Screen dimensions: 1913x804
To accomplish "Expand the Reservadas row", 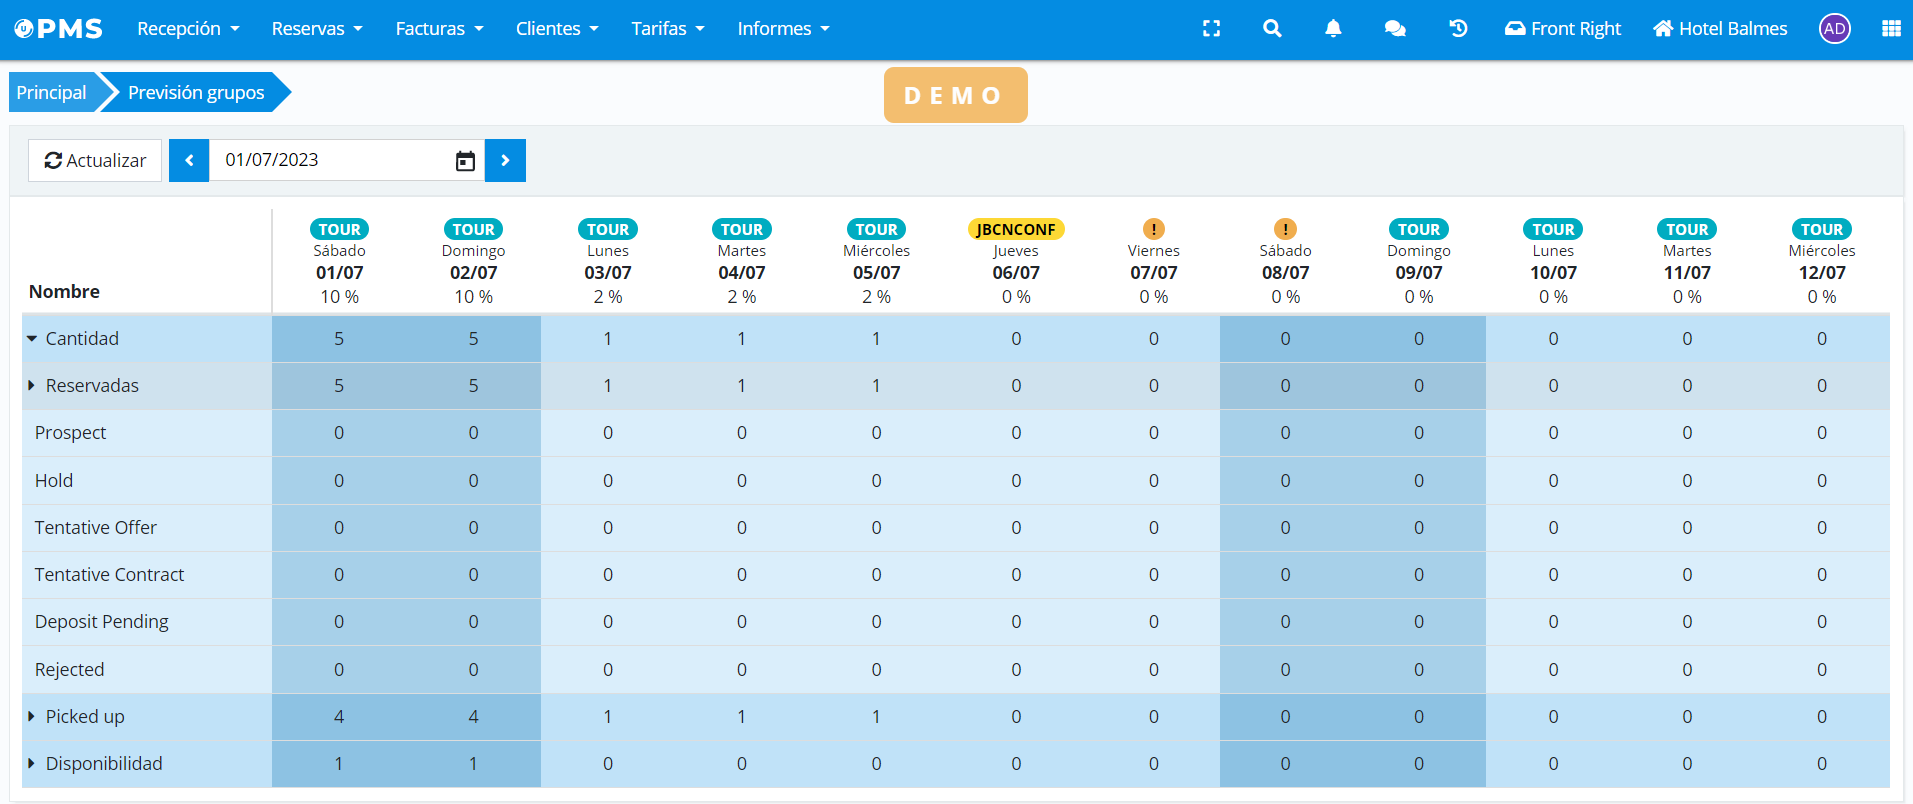I will click(x=32, y=386).
